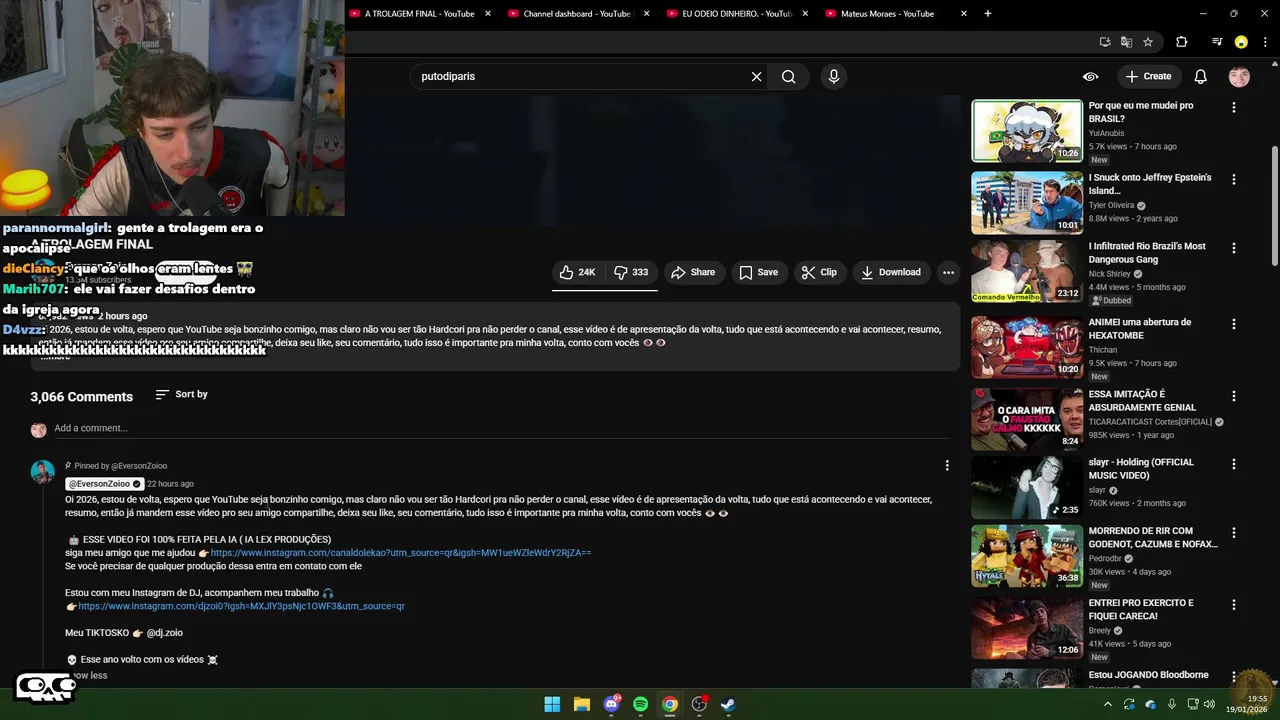Dislike the video showing 333
The height and width of the screenshot is (720, 1280).
tap(631, 272)
